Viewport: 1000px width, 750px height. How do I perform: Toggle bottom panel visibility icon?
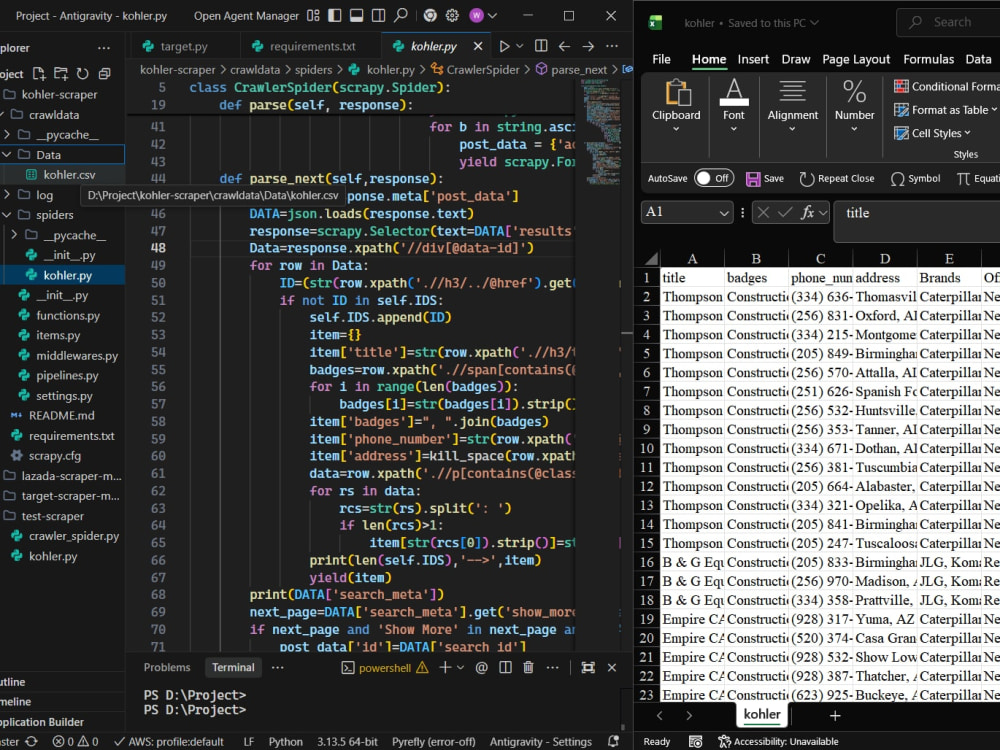tap(357, 15)
